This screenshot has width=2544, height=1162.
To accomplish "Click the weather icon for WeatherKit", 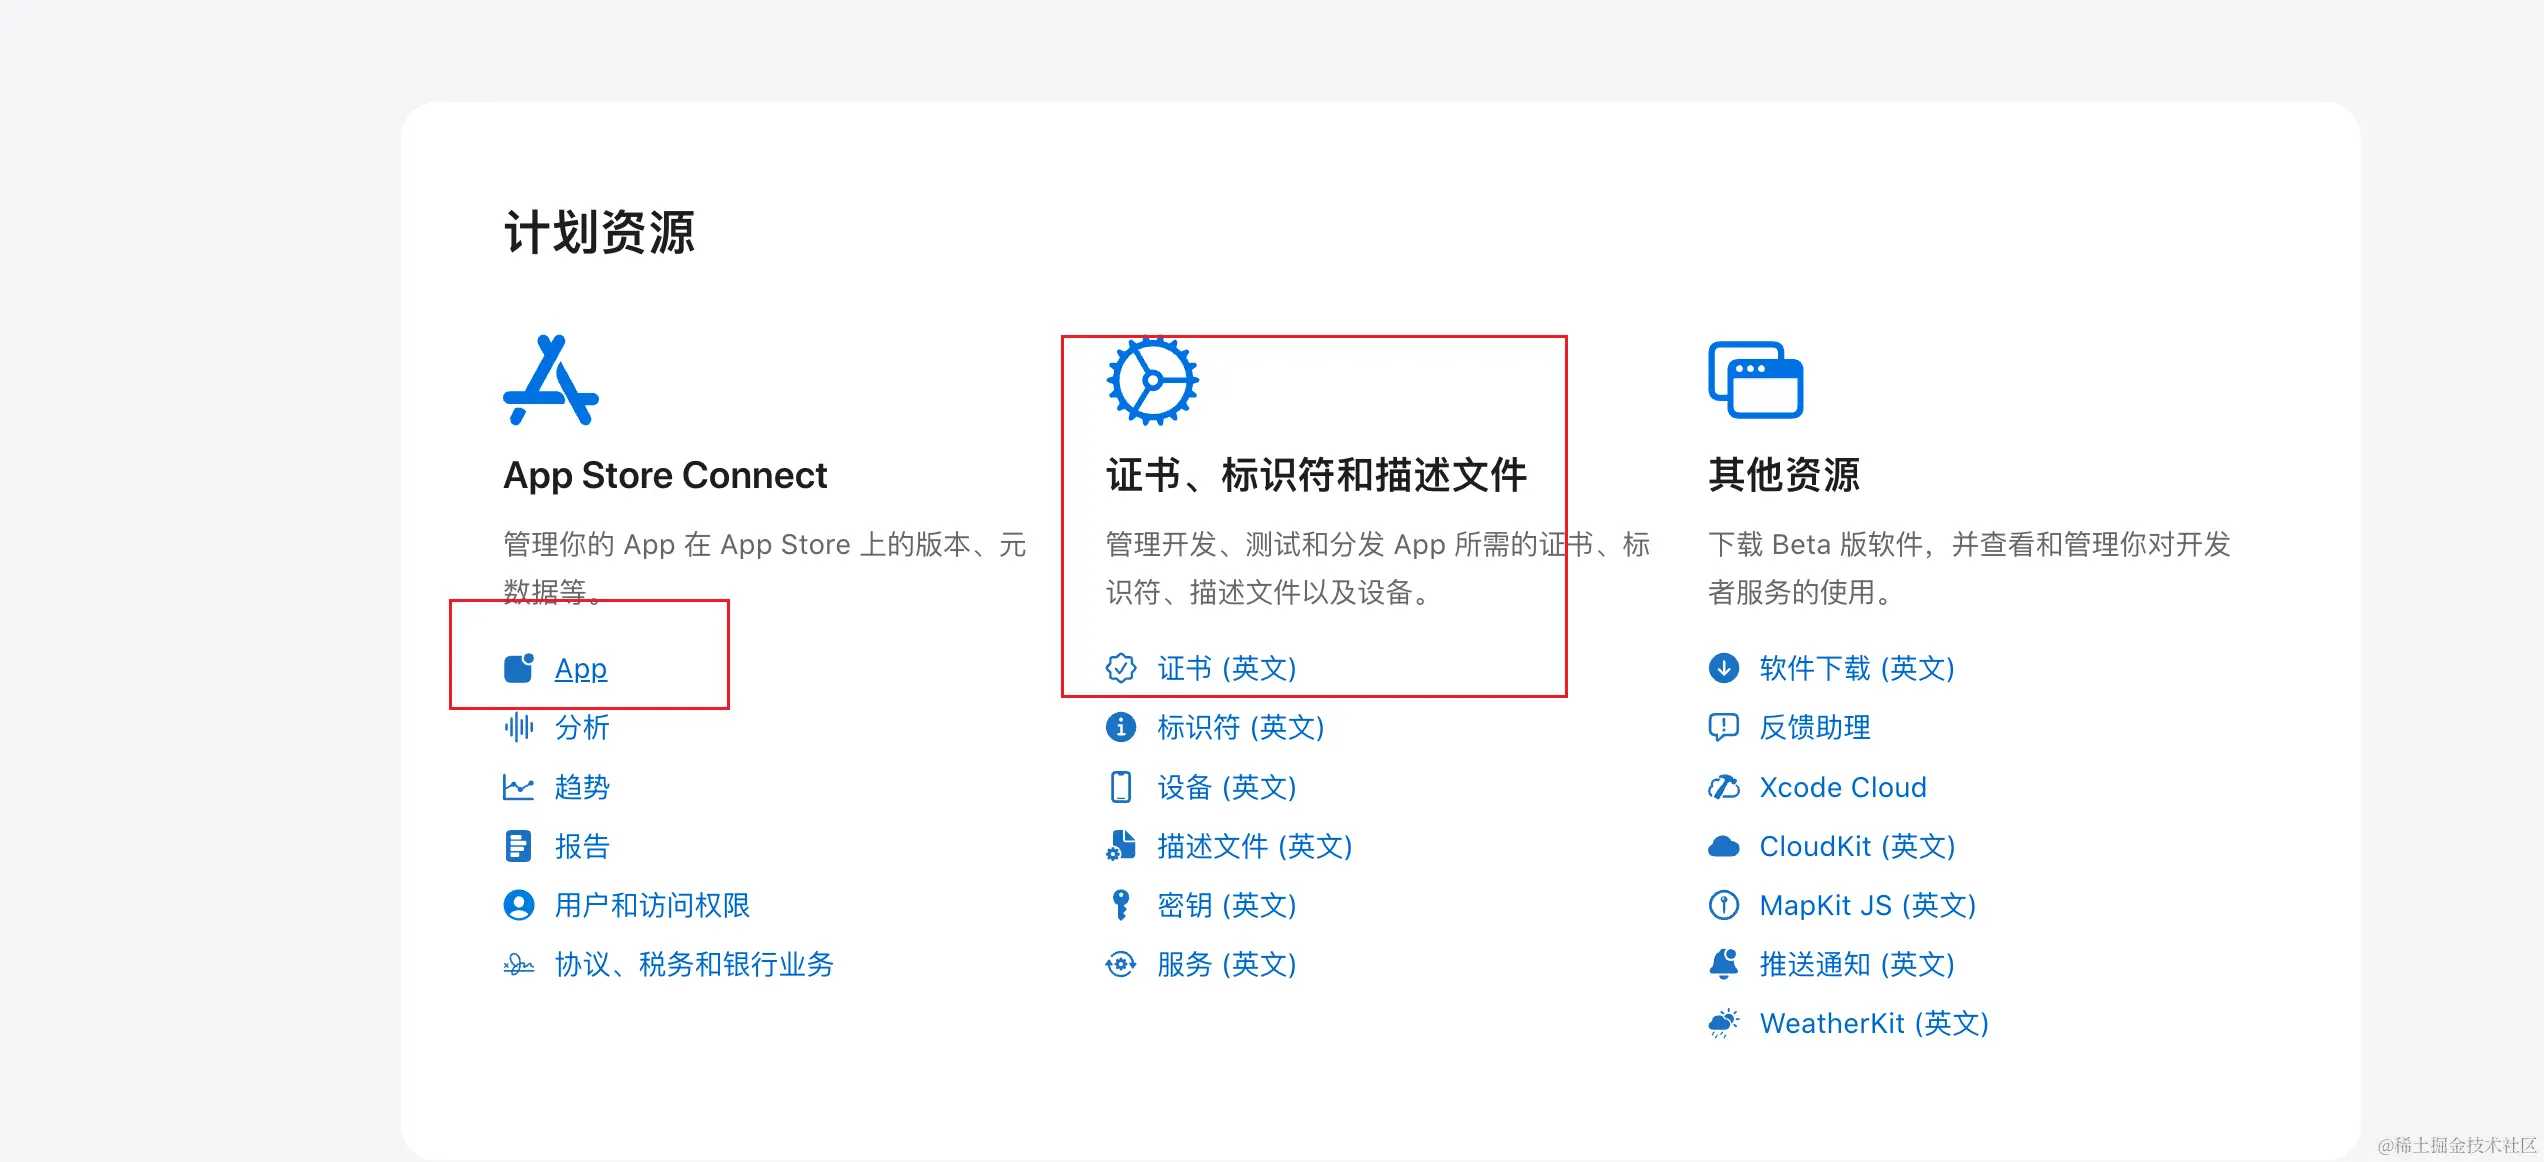I will 1724,1023.
